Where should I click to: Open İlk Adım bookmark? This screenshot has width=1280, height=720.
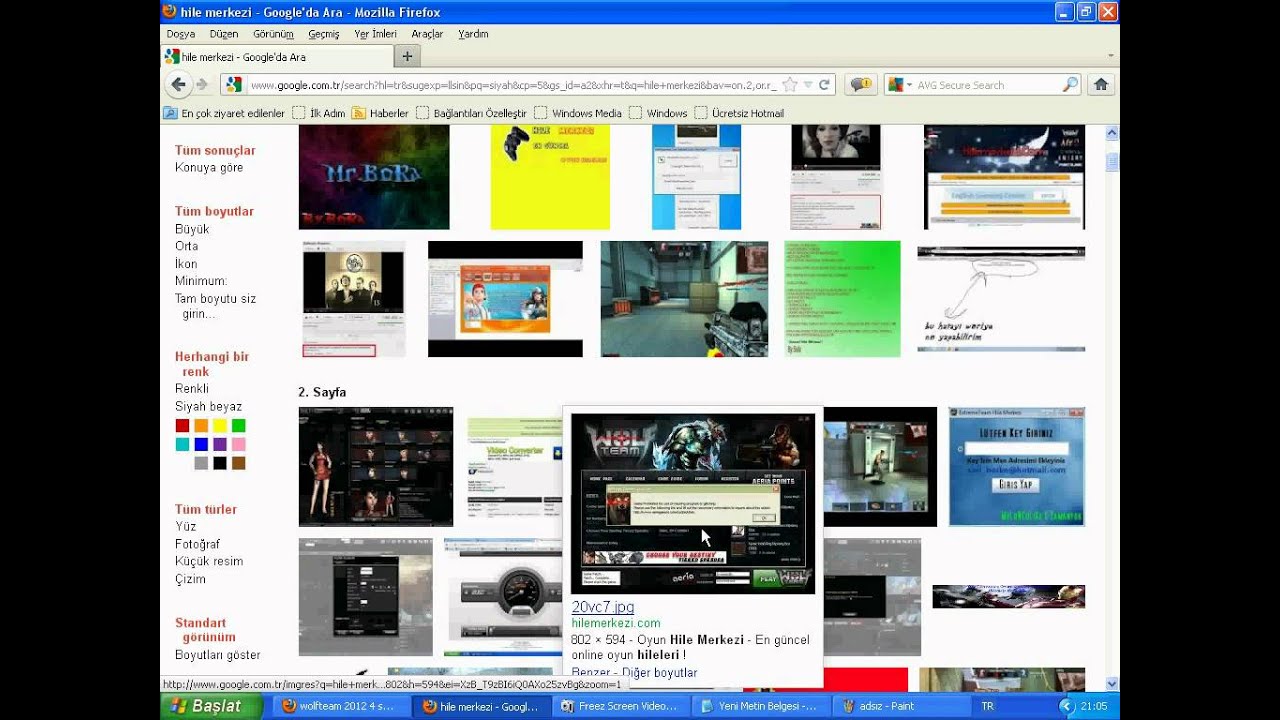coord(319,113)
